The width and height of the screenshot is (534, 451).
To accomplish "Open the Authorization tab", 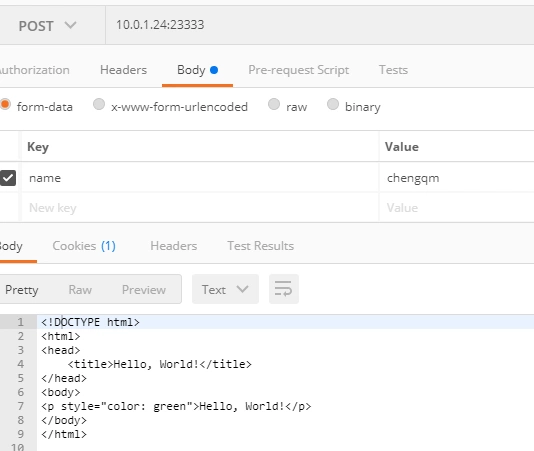I will (34, 70).
